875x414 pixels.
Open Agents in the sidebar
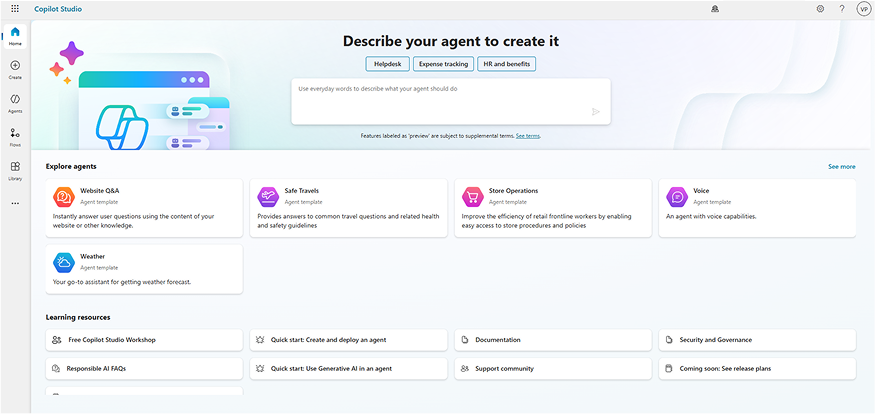(x=15, y=104)
